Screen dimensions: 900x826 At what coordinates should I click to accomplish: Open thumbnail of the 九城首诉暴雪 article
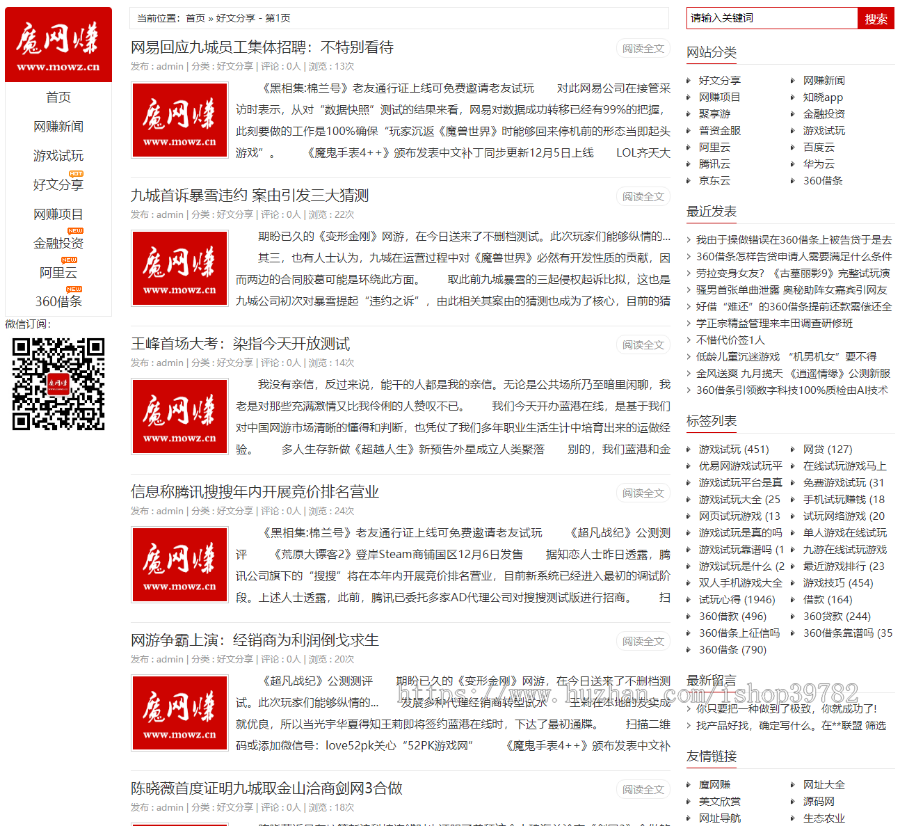(x=180, y=268)
